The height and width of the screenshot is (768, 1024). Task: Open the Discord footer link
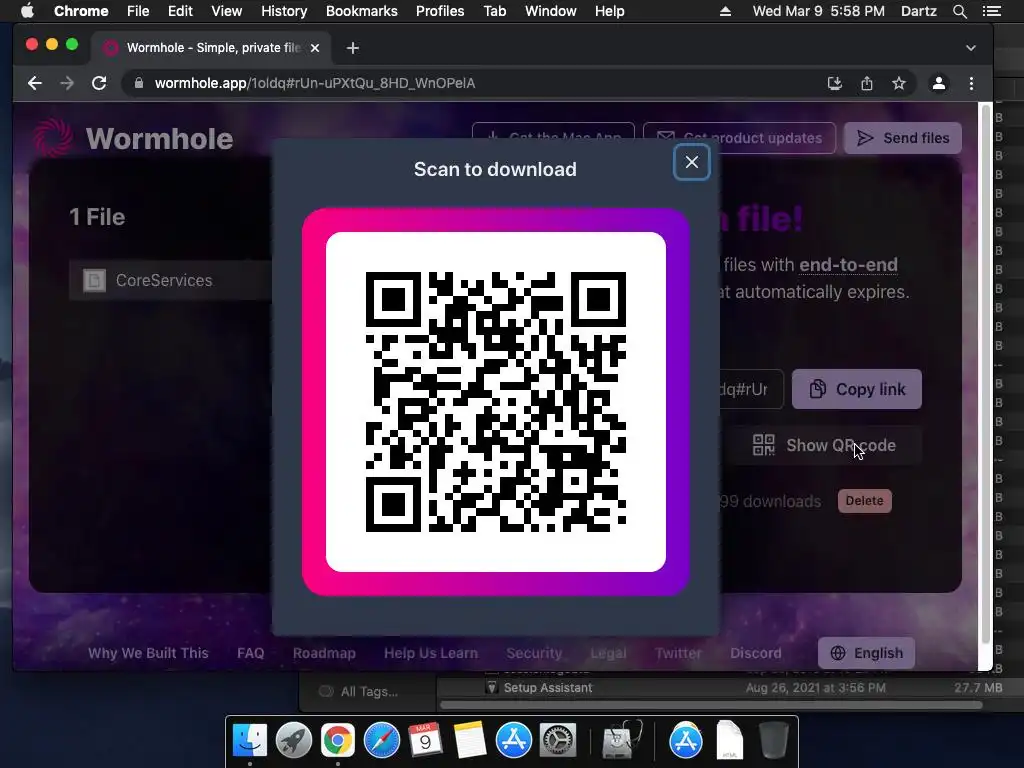756,653
